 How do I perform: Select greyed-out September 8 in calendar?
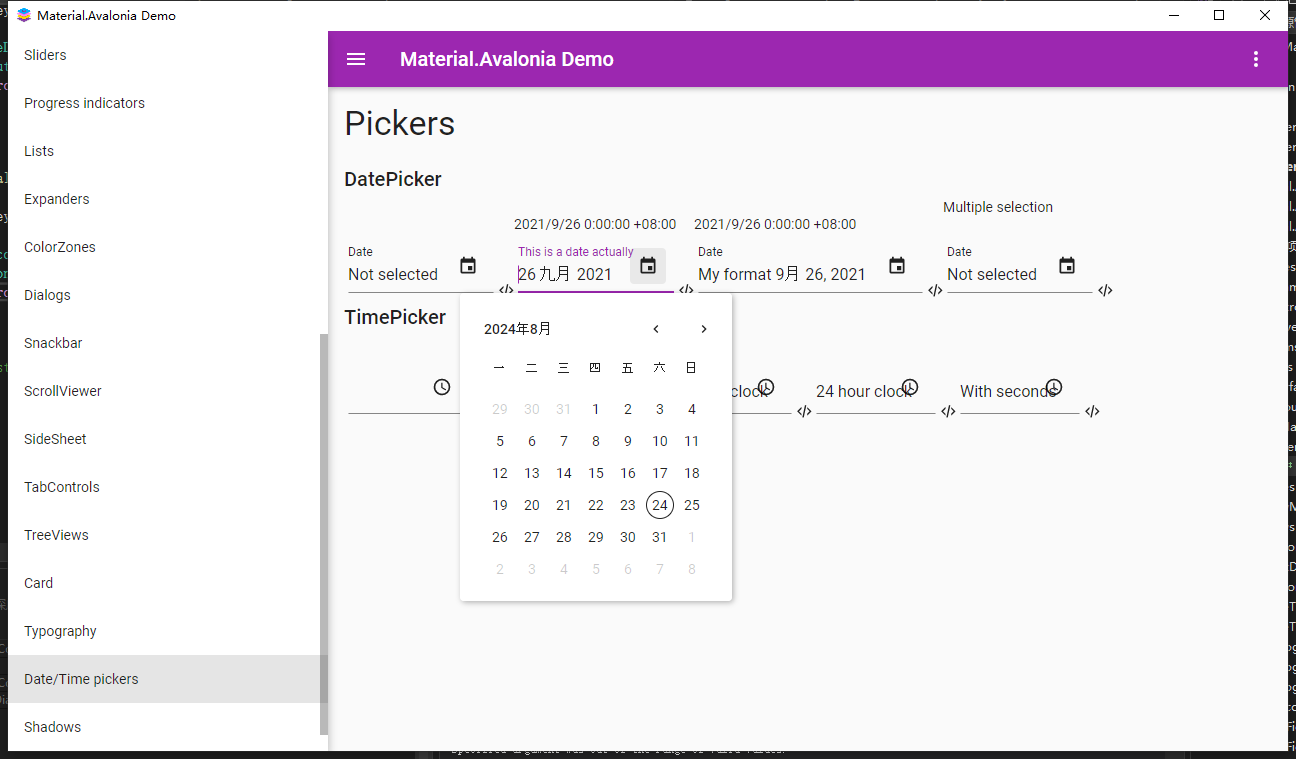pyautogui.click(x=692, y=569)
